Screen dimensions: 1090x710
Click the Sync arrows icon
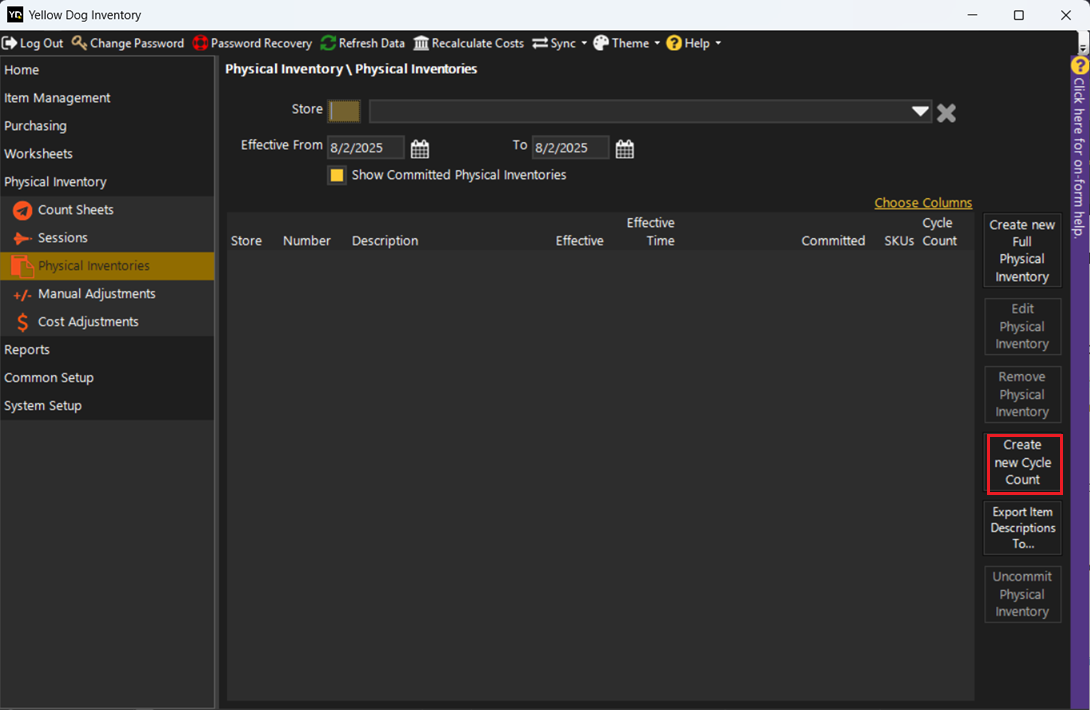pos(540,43)
